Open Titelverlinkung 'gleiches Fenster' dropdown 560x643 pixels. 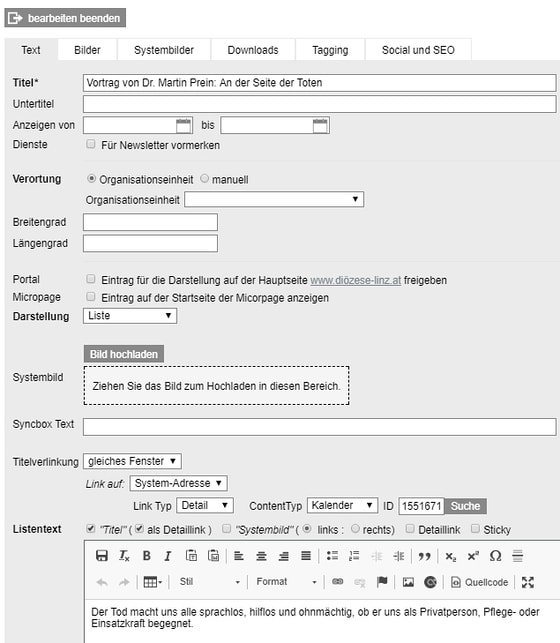pyautogui.click(x=132, y=461)
